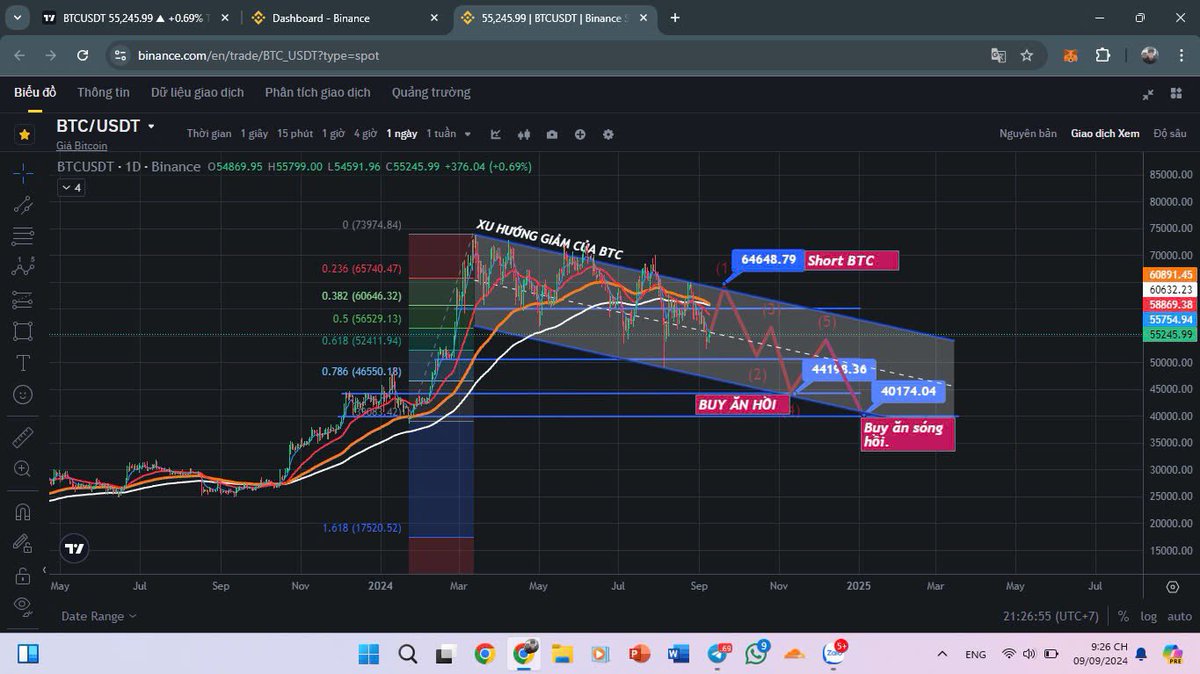Switch to Nguyên bản chart mode
The width and height of the screenshot is (1200, 674).
(x=1028, y=134)
